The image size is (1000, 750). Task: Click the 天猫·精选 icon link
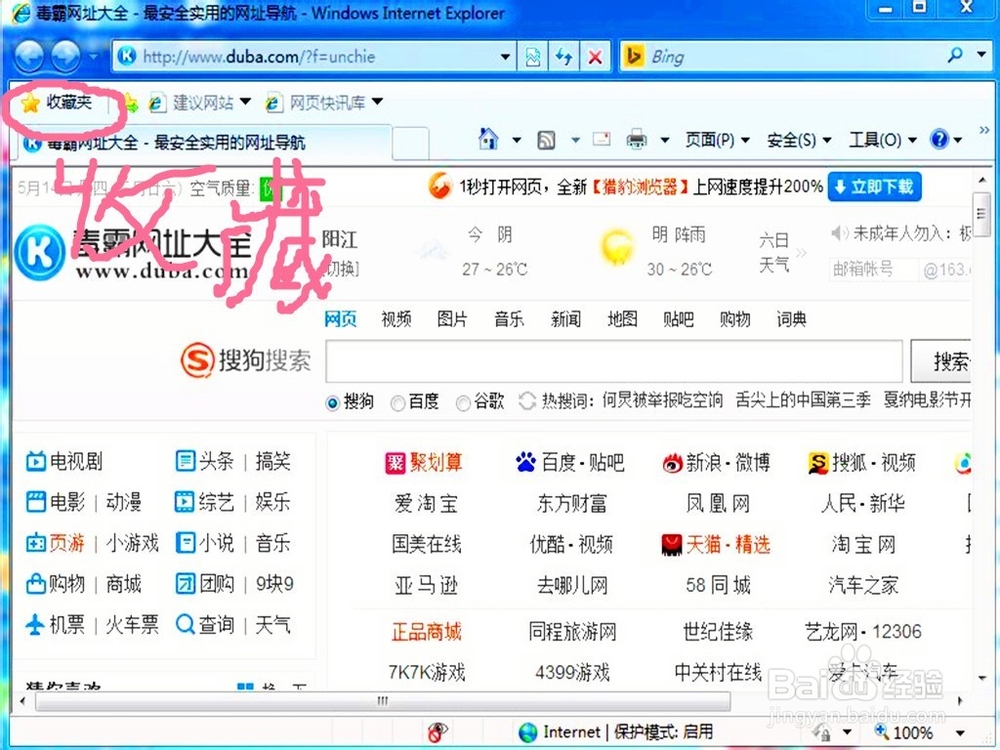click(x=716, y=544)
